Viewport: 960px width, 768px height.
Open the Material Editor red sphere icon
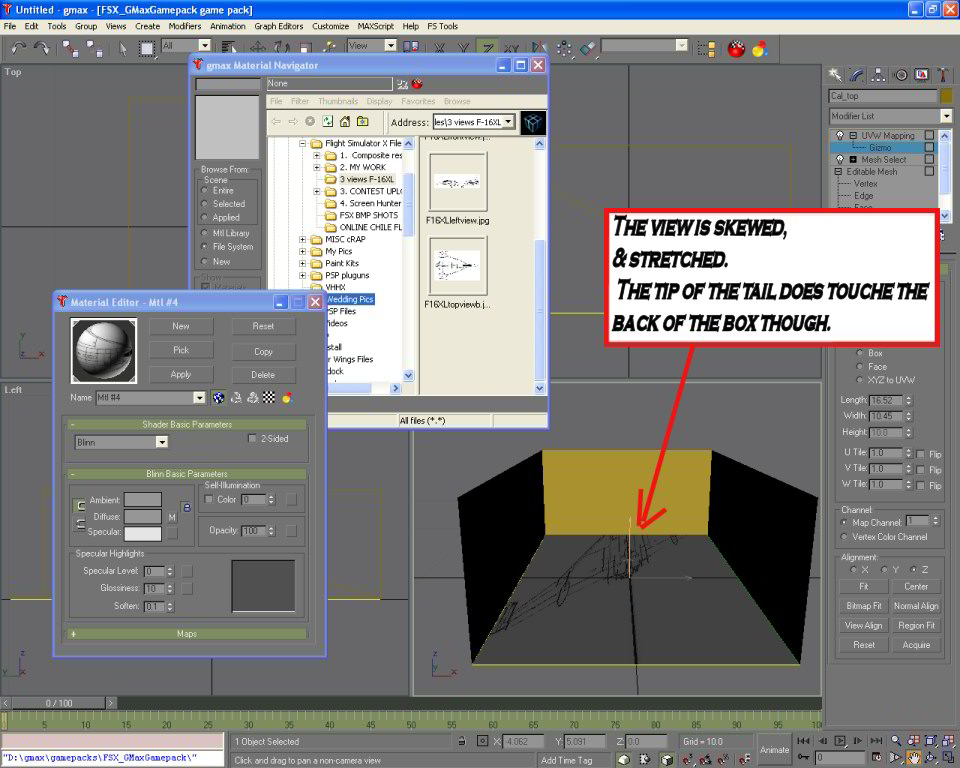tap(737, 47)
